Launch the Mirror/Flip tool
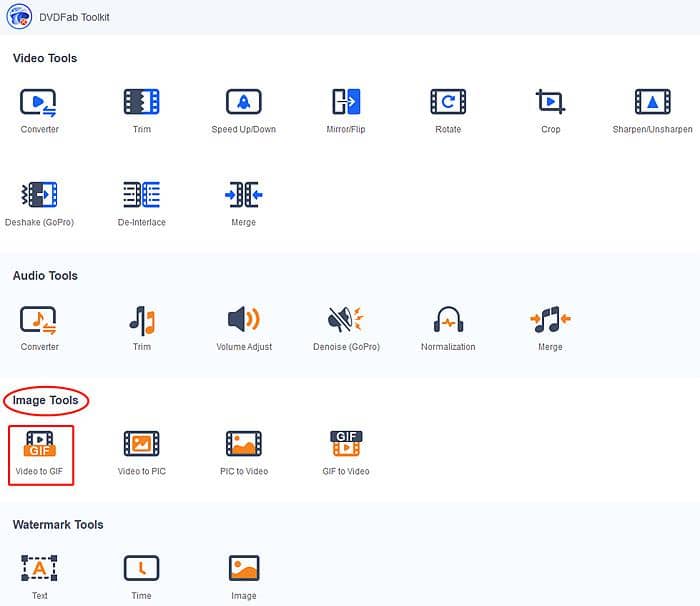700x606 pixels. tap(346, 111)
